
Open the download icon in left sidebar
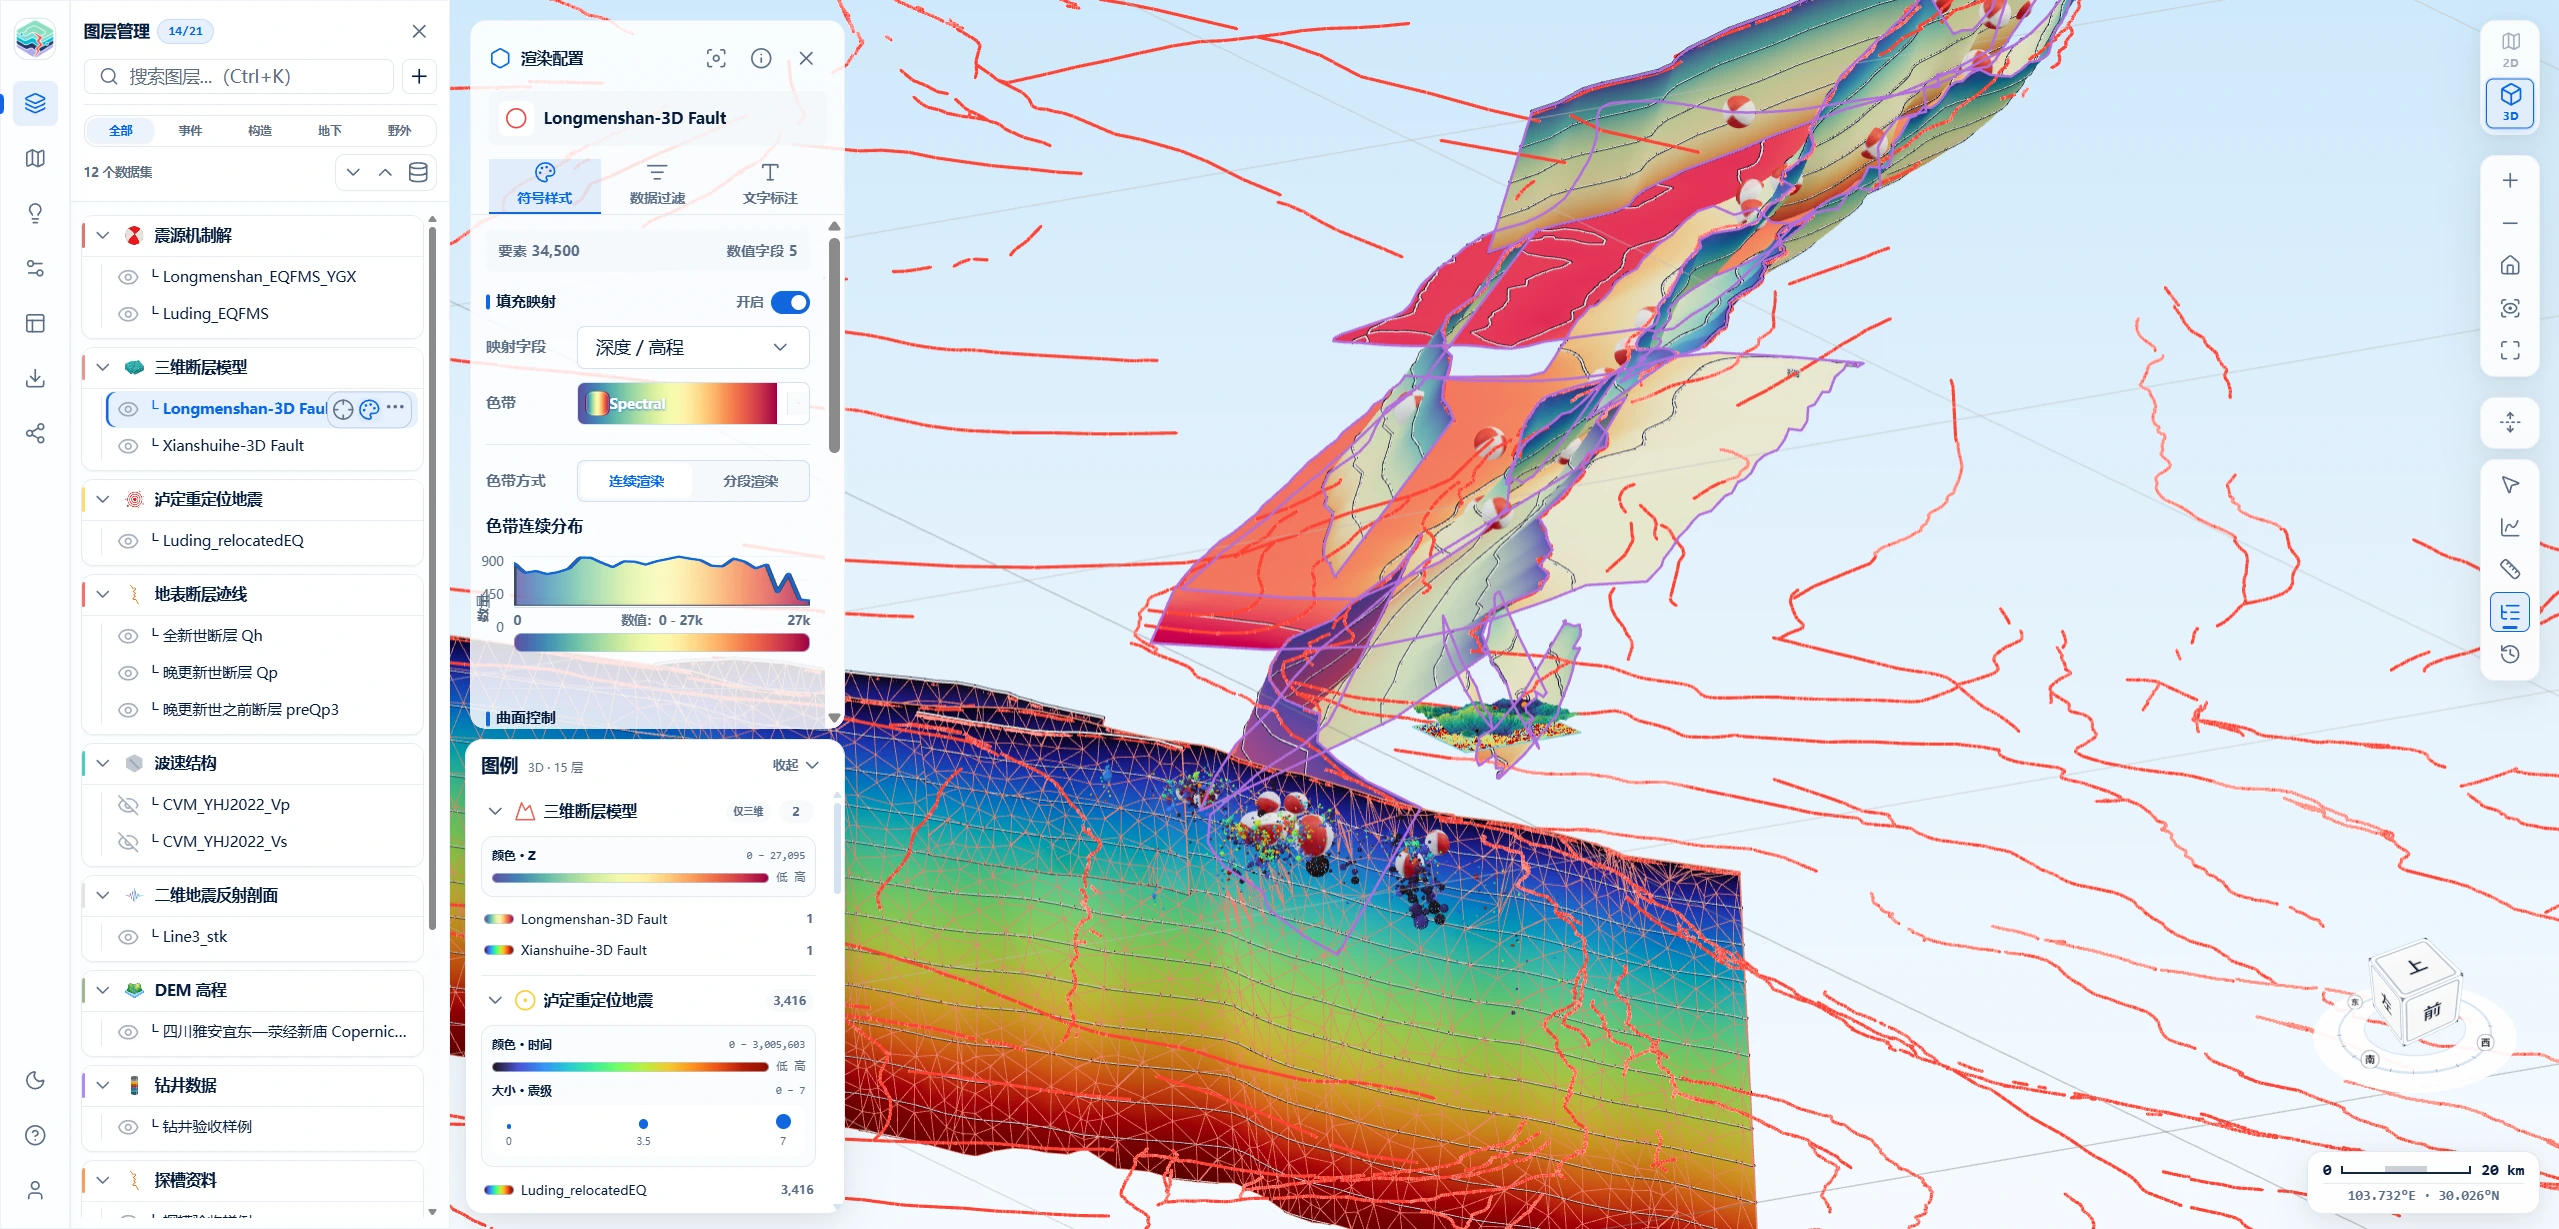(35, 378)
